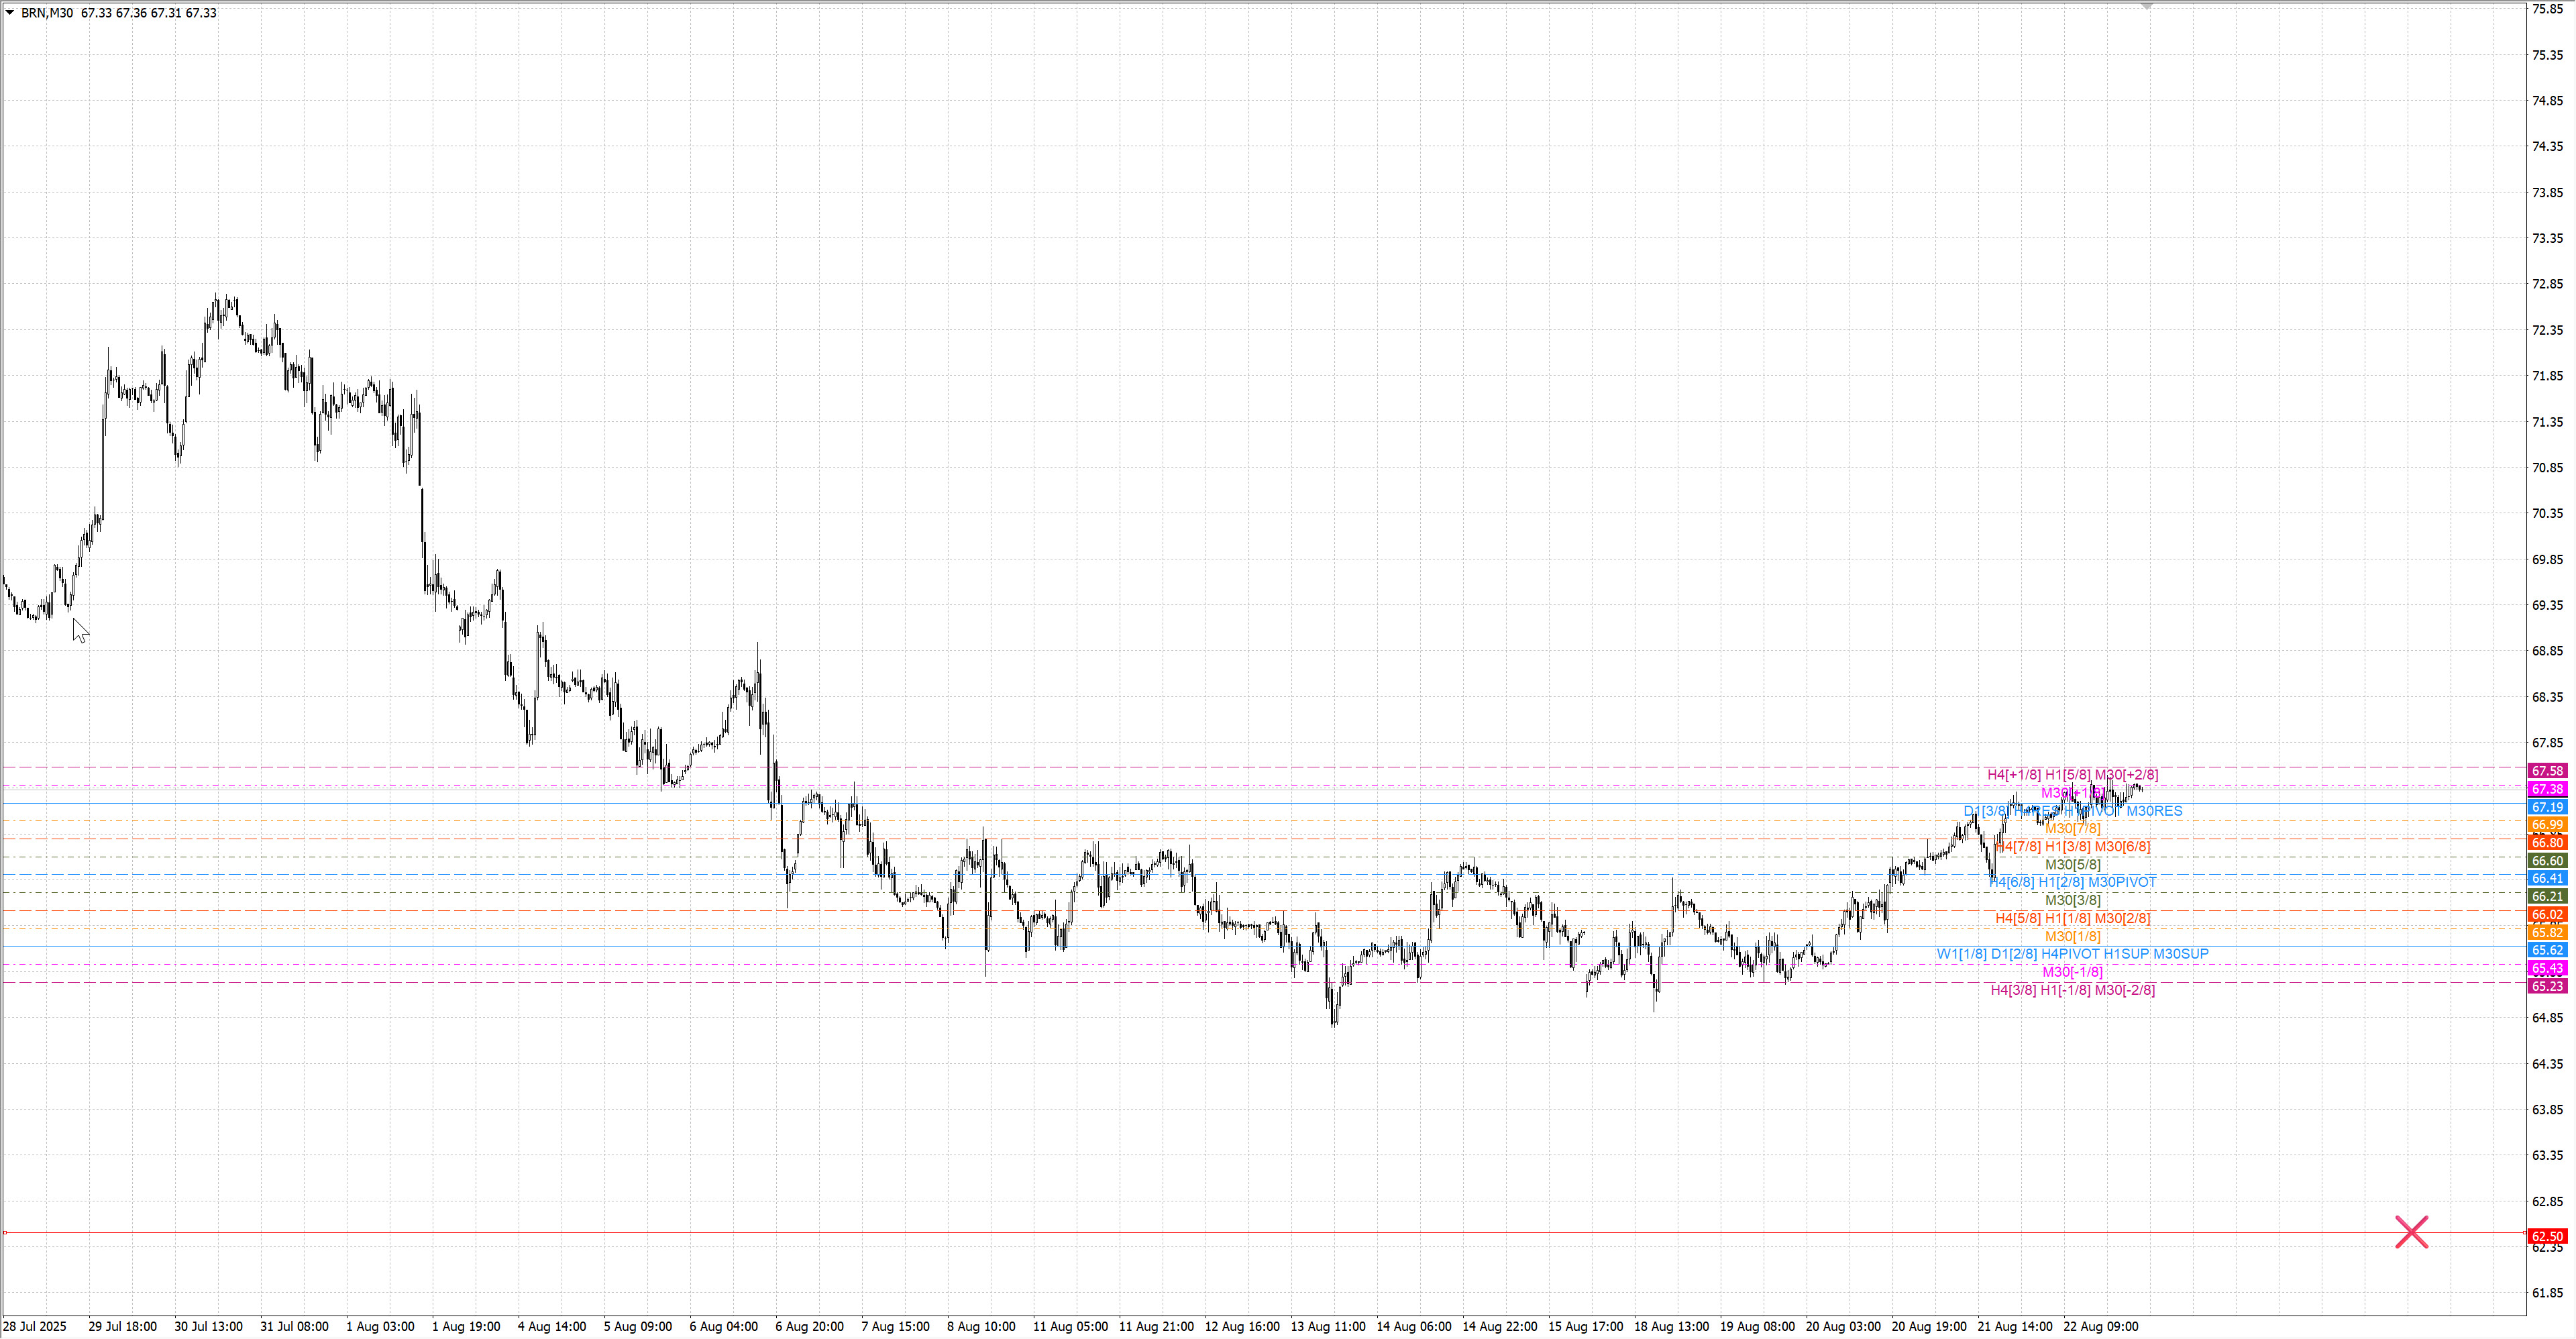Click the gray chart shift triangle at top

click(x=2146, y=7)
